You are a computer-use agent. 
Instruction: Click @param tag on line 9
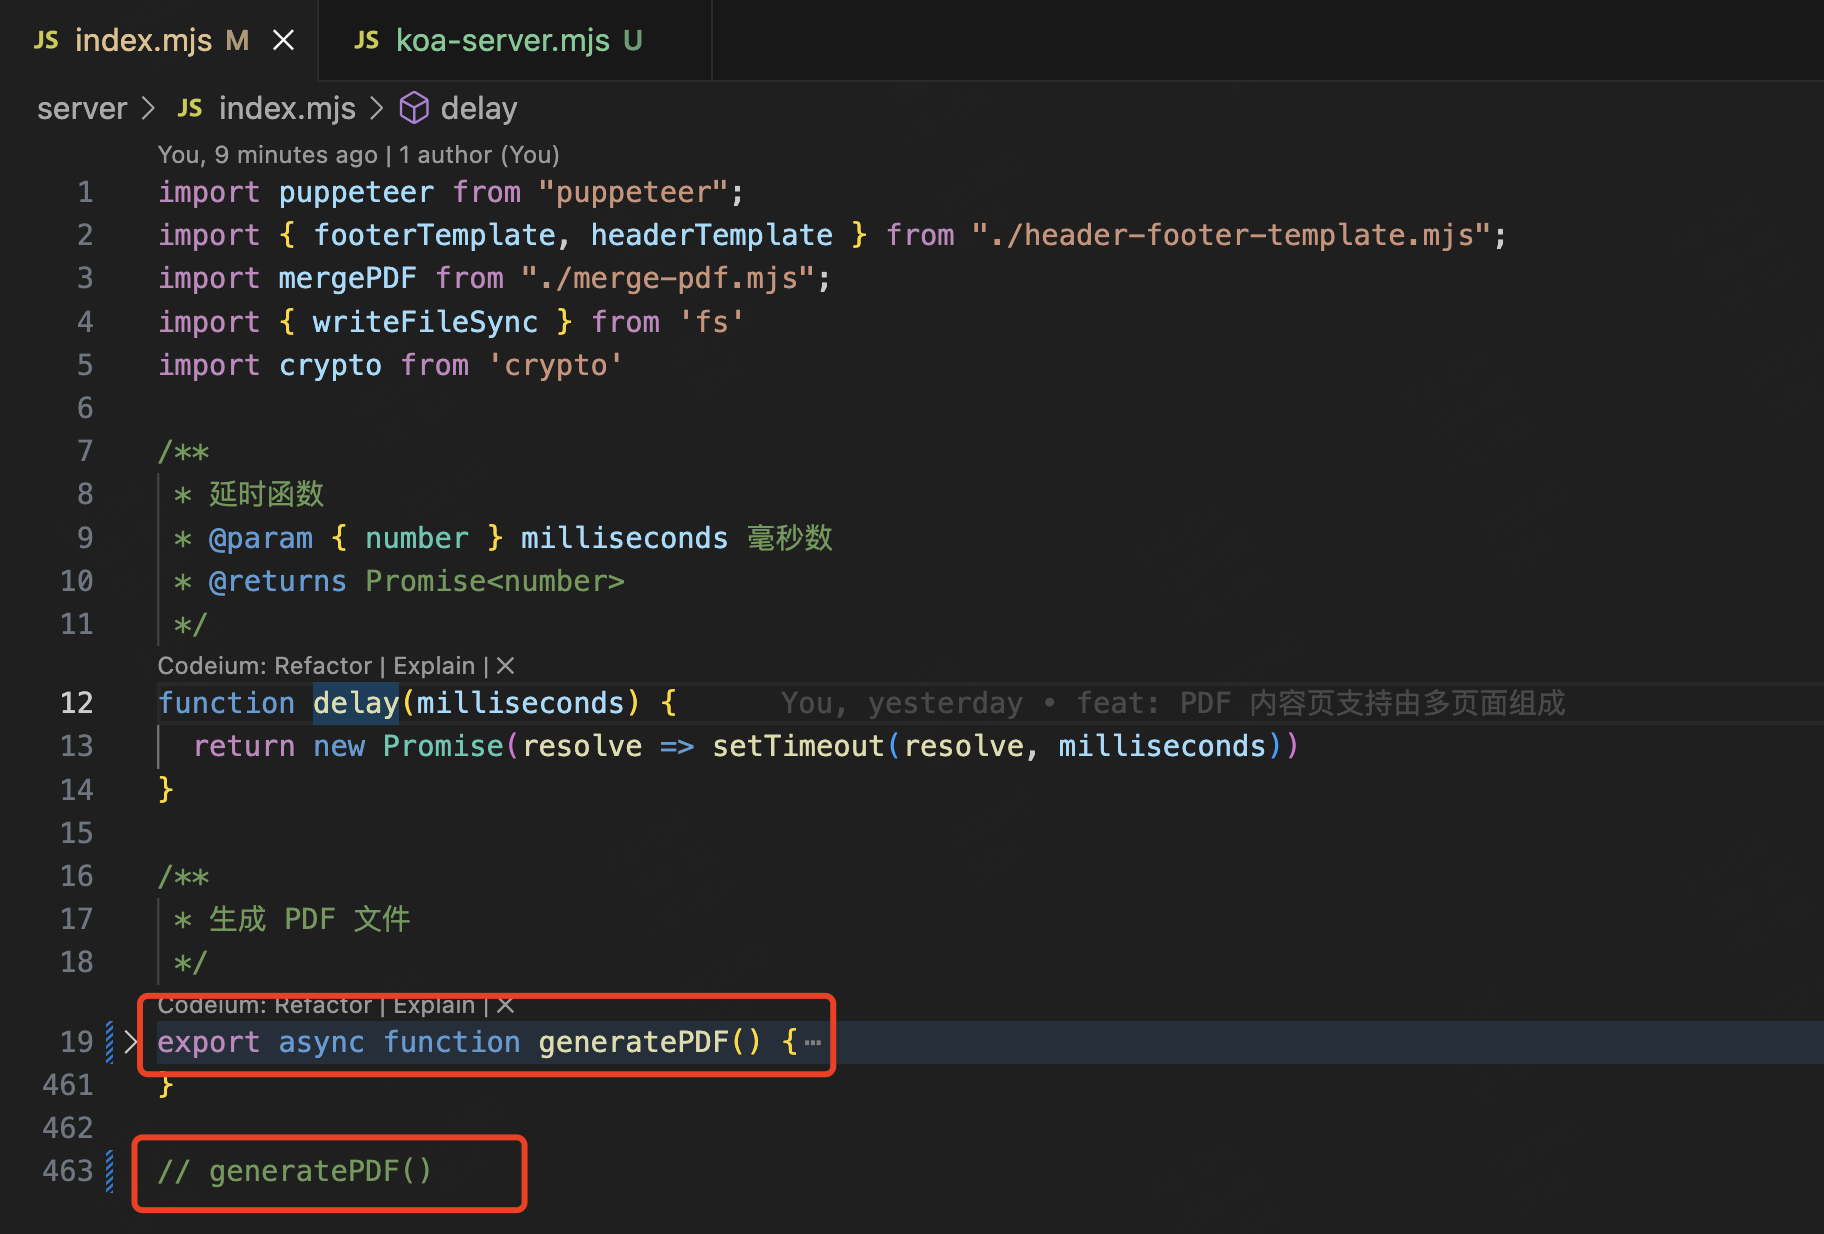tap(260, 538)
